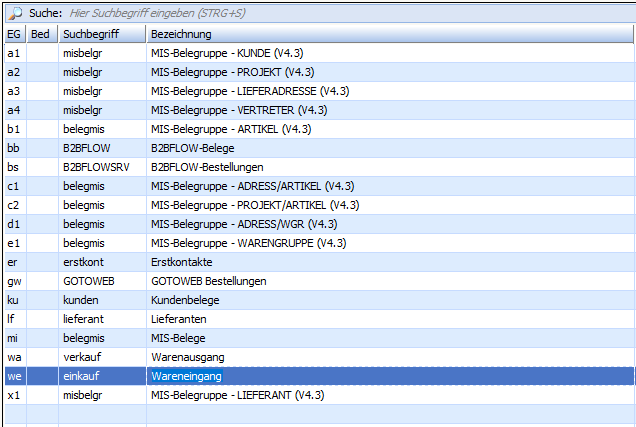
Task: Select the MIS-Belege entry
Action: [319, 338]
